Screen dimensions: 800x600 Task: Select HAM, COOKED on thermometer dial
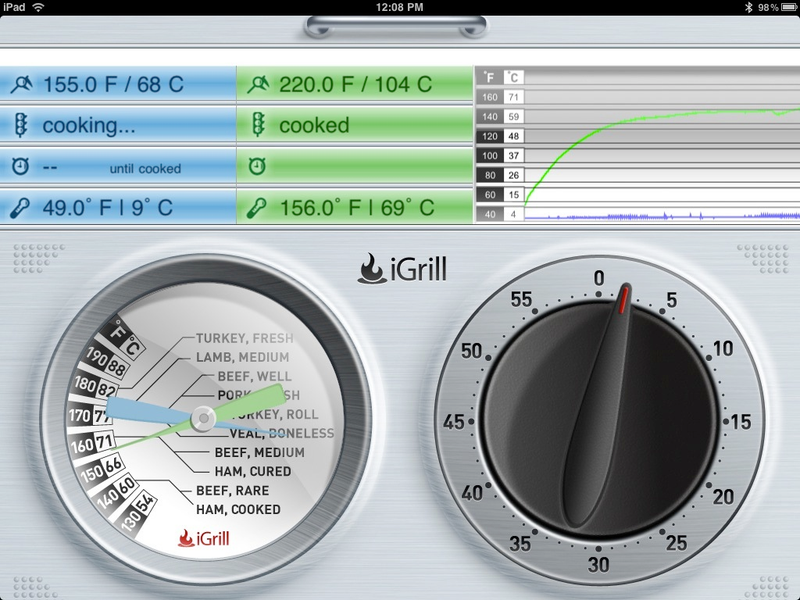(238, 509)
